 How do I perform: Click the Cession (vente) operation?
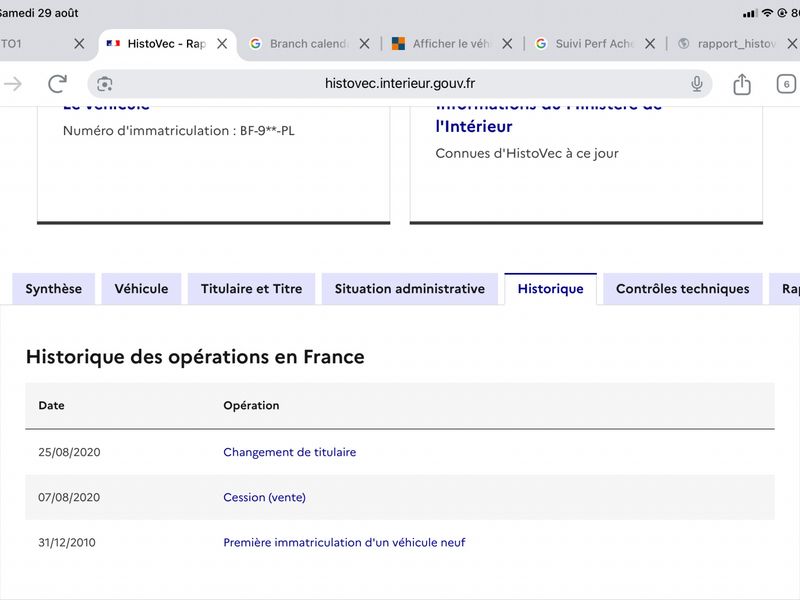point(264,497)
